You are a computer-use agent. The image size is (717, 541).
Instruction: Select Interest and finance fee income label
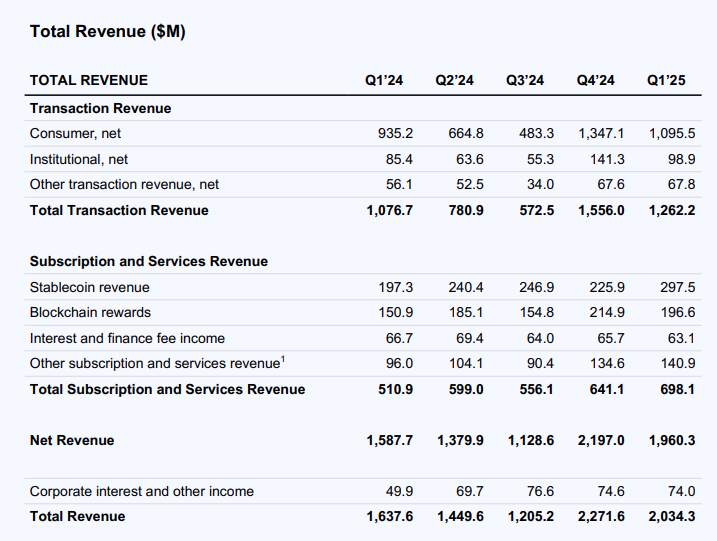coord(127,339)
